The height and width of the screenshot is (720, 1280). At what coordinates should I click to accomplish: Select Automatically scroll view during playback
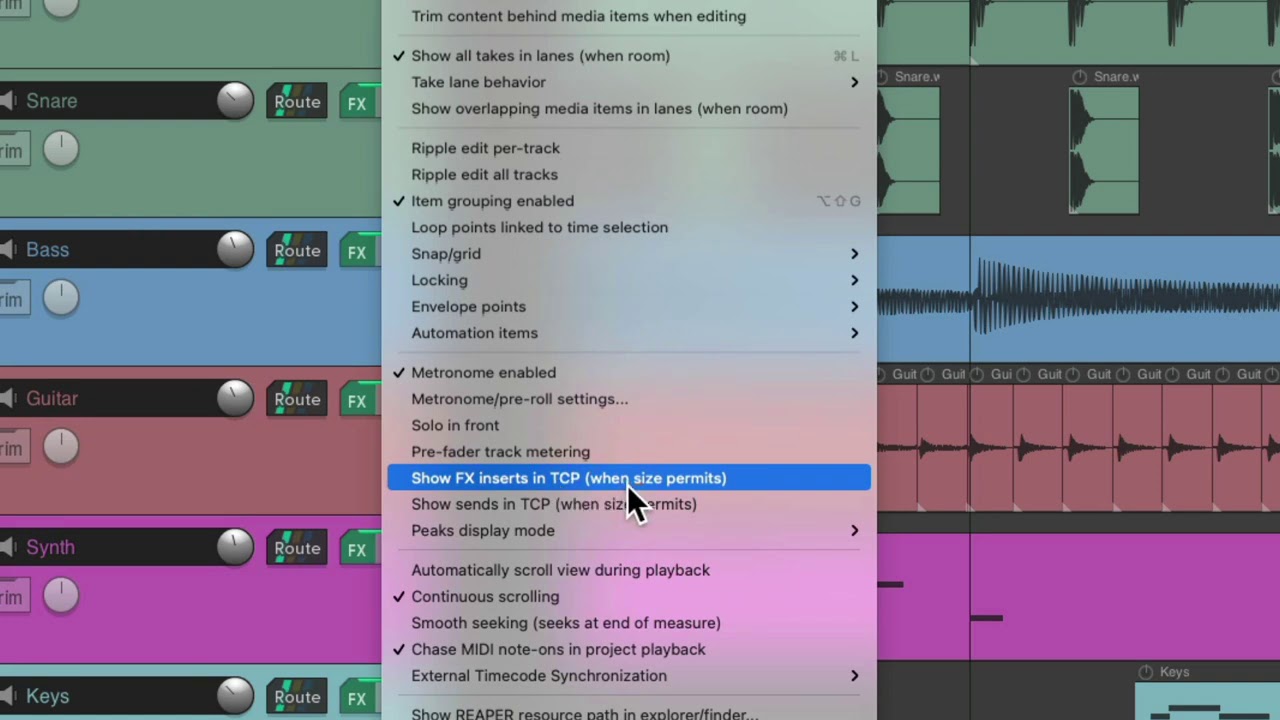[629, 570]
